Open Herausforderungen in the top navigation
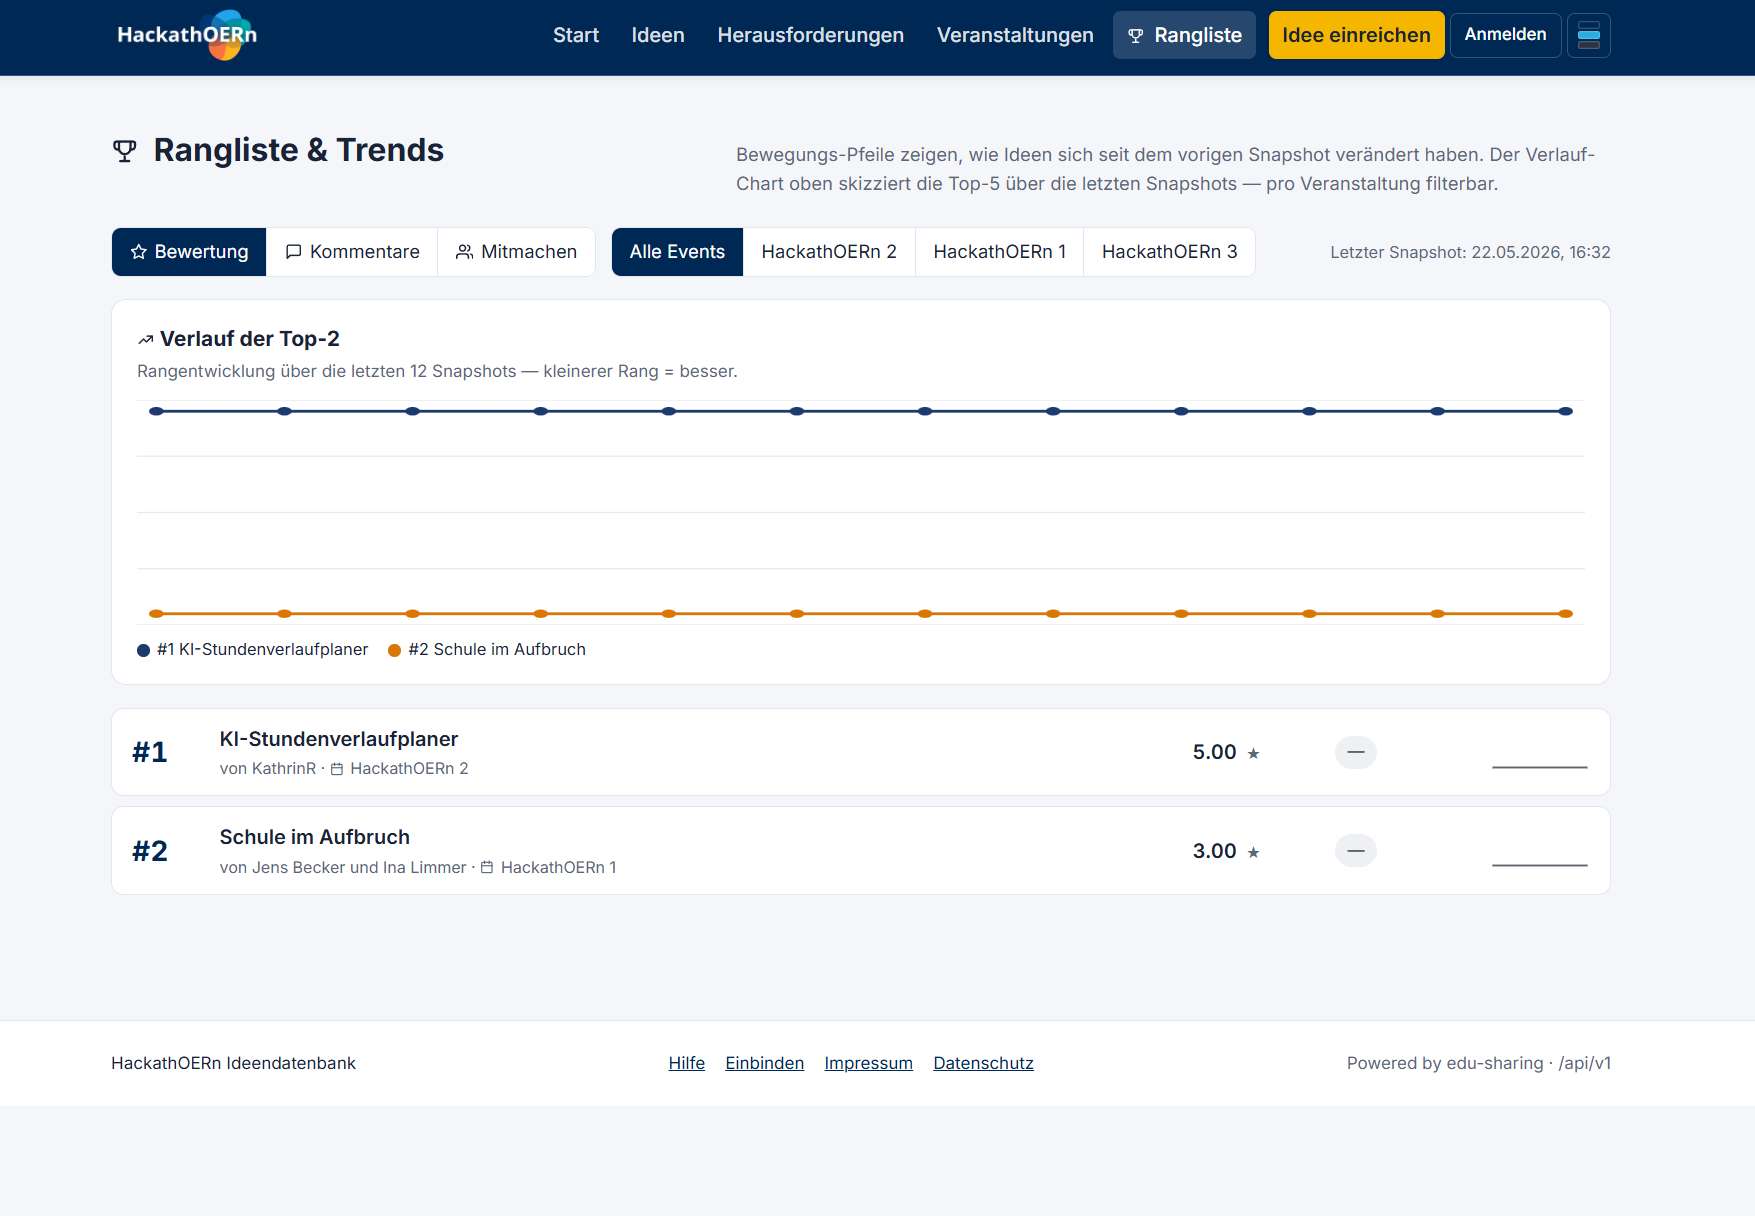This screenshot has height=1216, width=1755. tap(811, 35)
